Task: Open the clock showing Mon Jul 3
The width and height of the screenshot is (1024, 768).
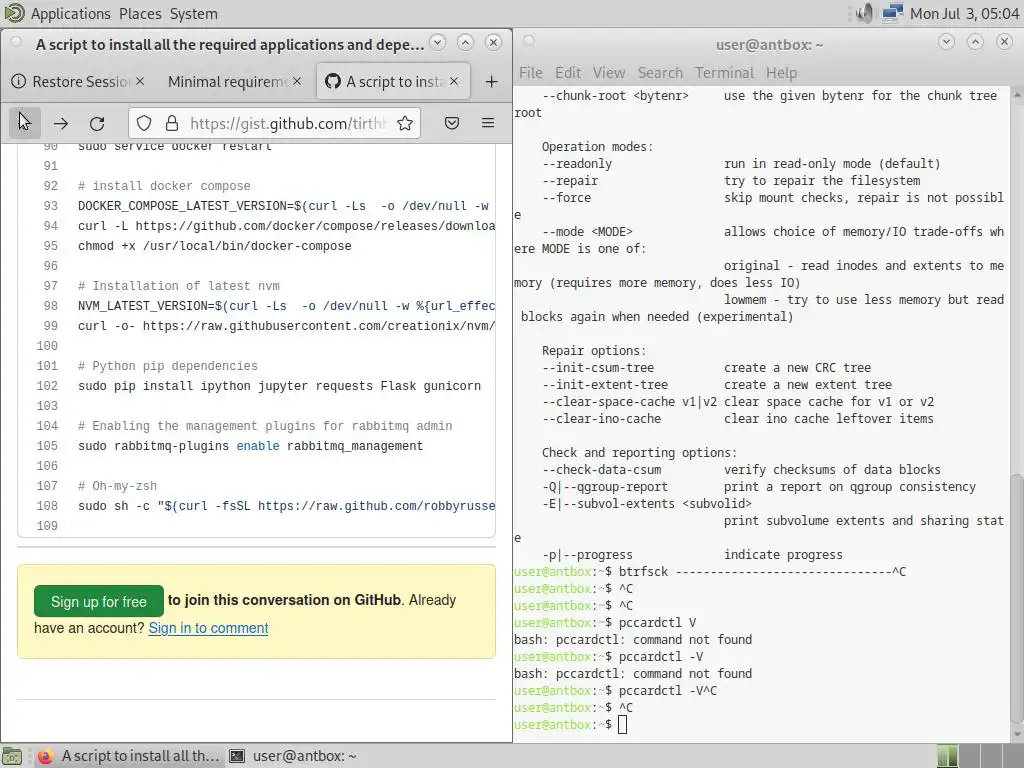Action: 964,13
